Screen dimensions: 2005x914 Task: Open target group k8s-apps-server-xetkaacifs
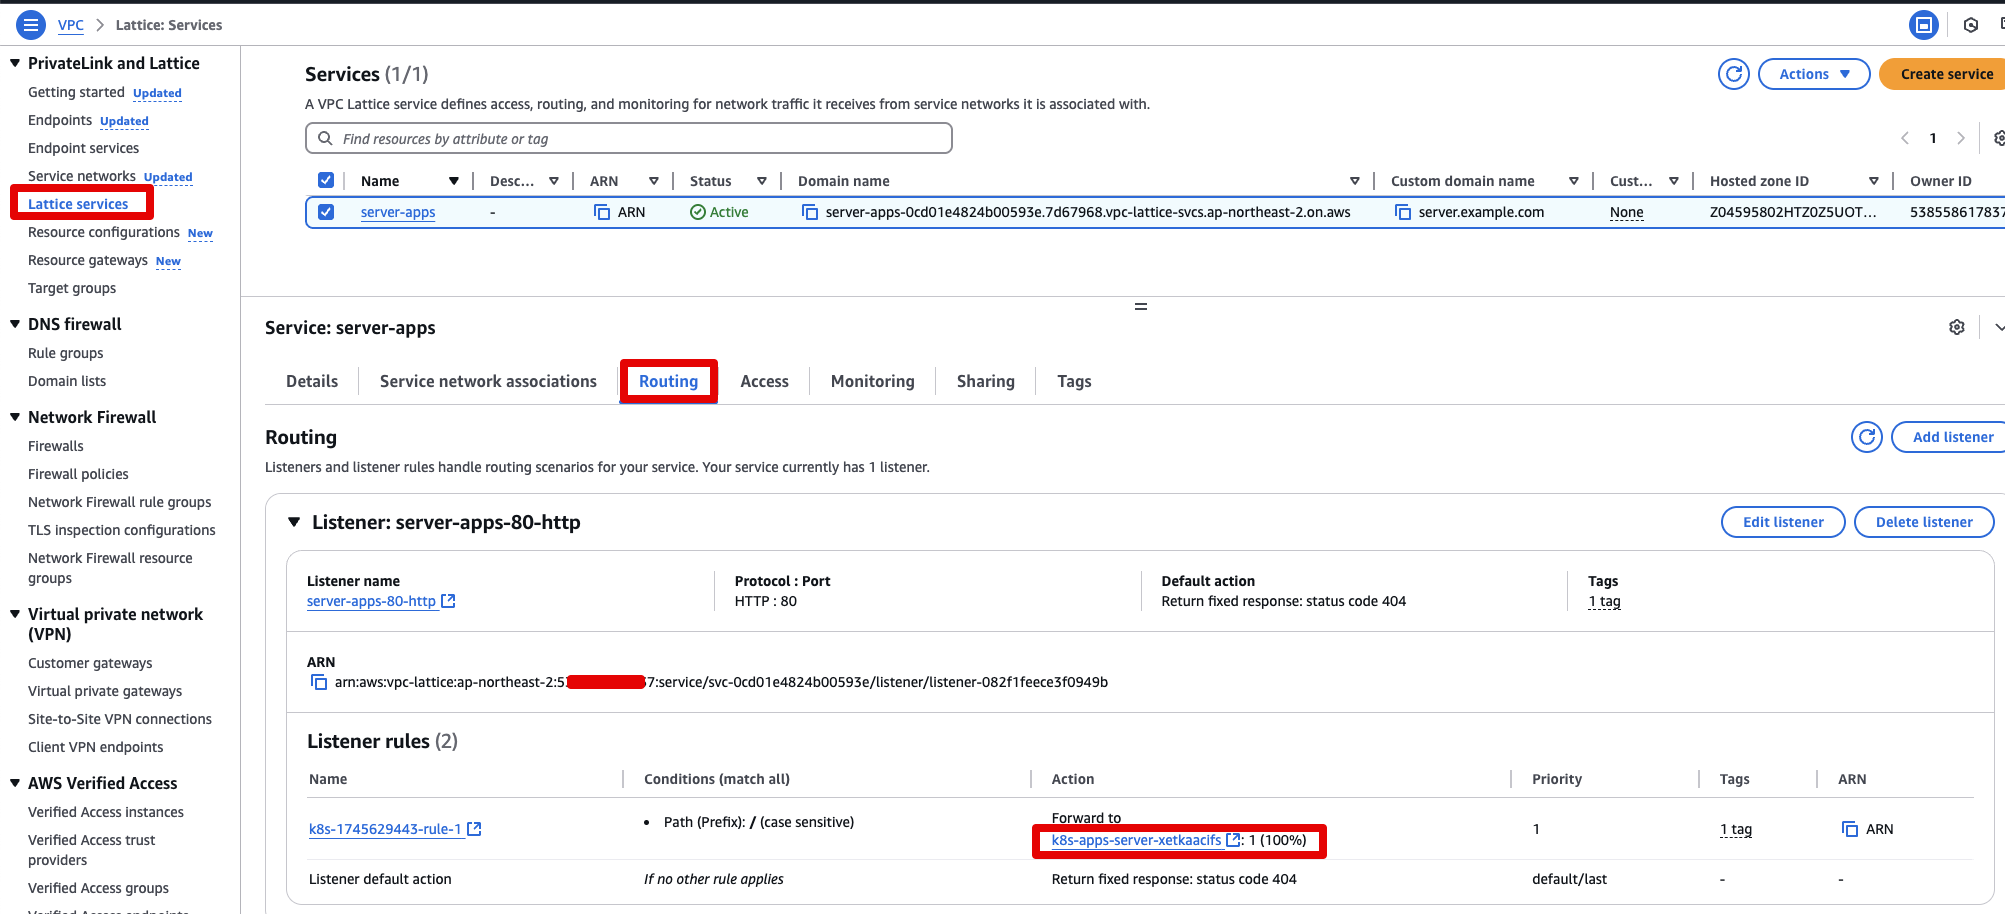click(x=1145, y=840)
